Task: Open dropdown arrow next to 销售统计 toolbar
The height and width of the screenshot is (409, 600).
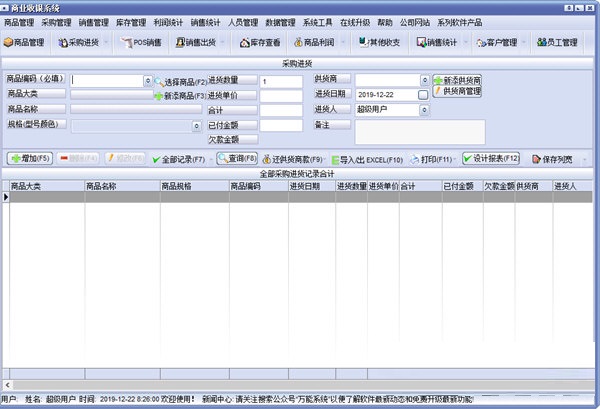Action: [x=466, y=42]
